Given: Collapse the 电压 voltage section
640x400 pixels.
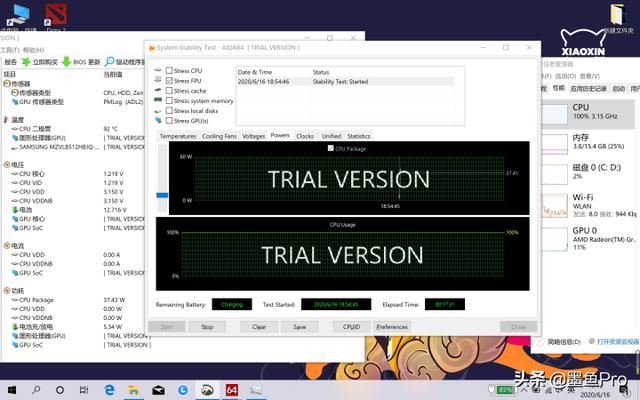Looking at the screenshot, I should pos(7,164).
